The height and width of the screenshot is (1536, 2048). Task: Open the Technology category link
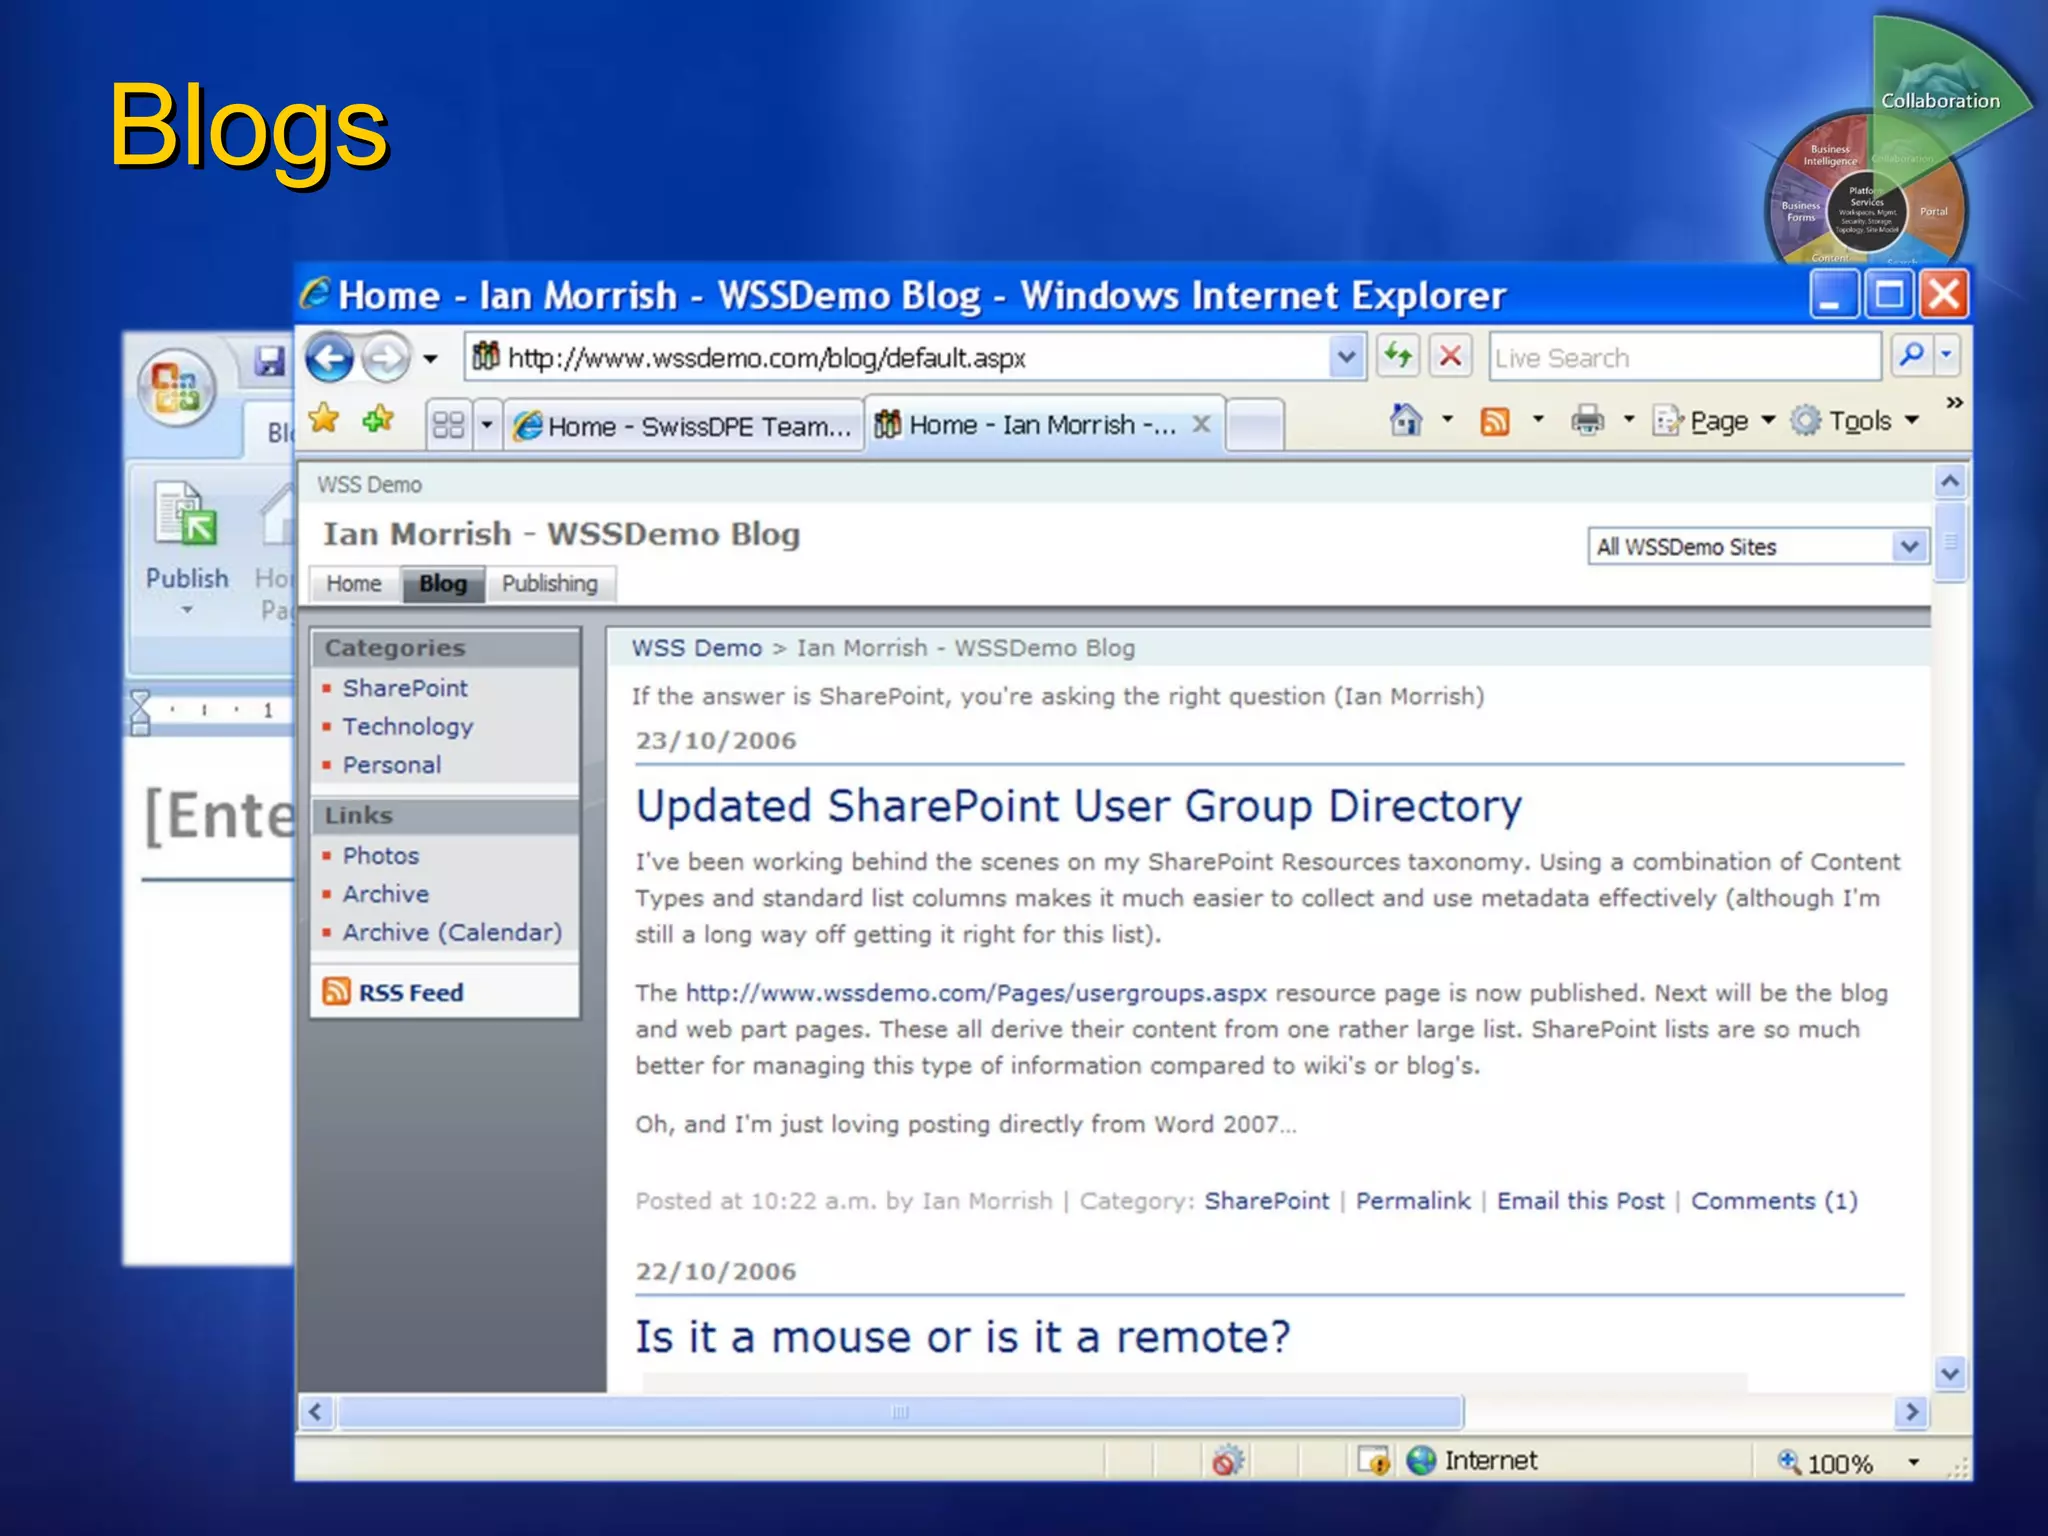pos(407,727)
